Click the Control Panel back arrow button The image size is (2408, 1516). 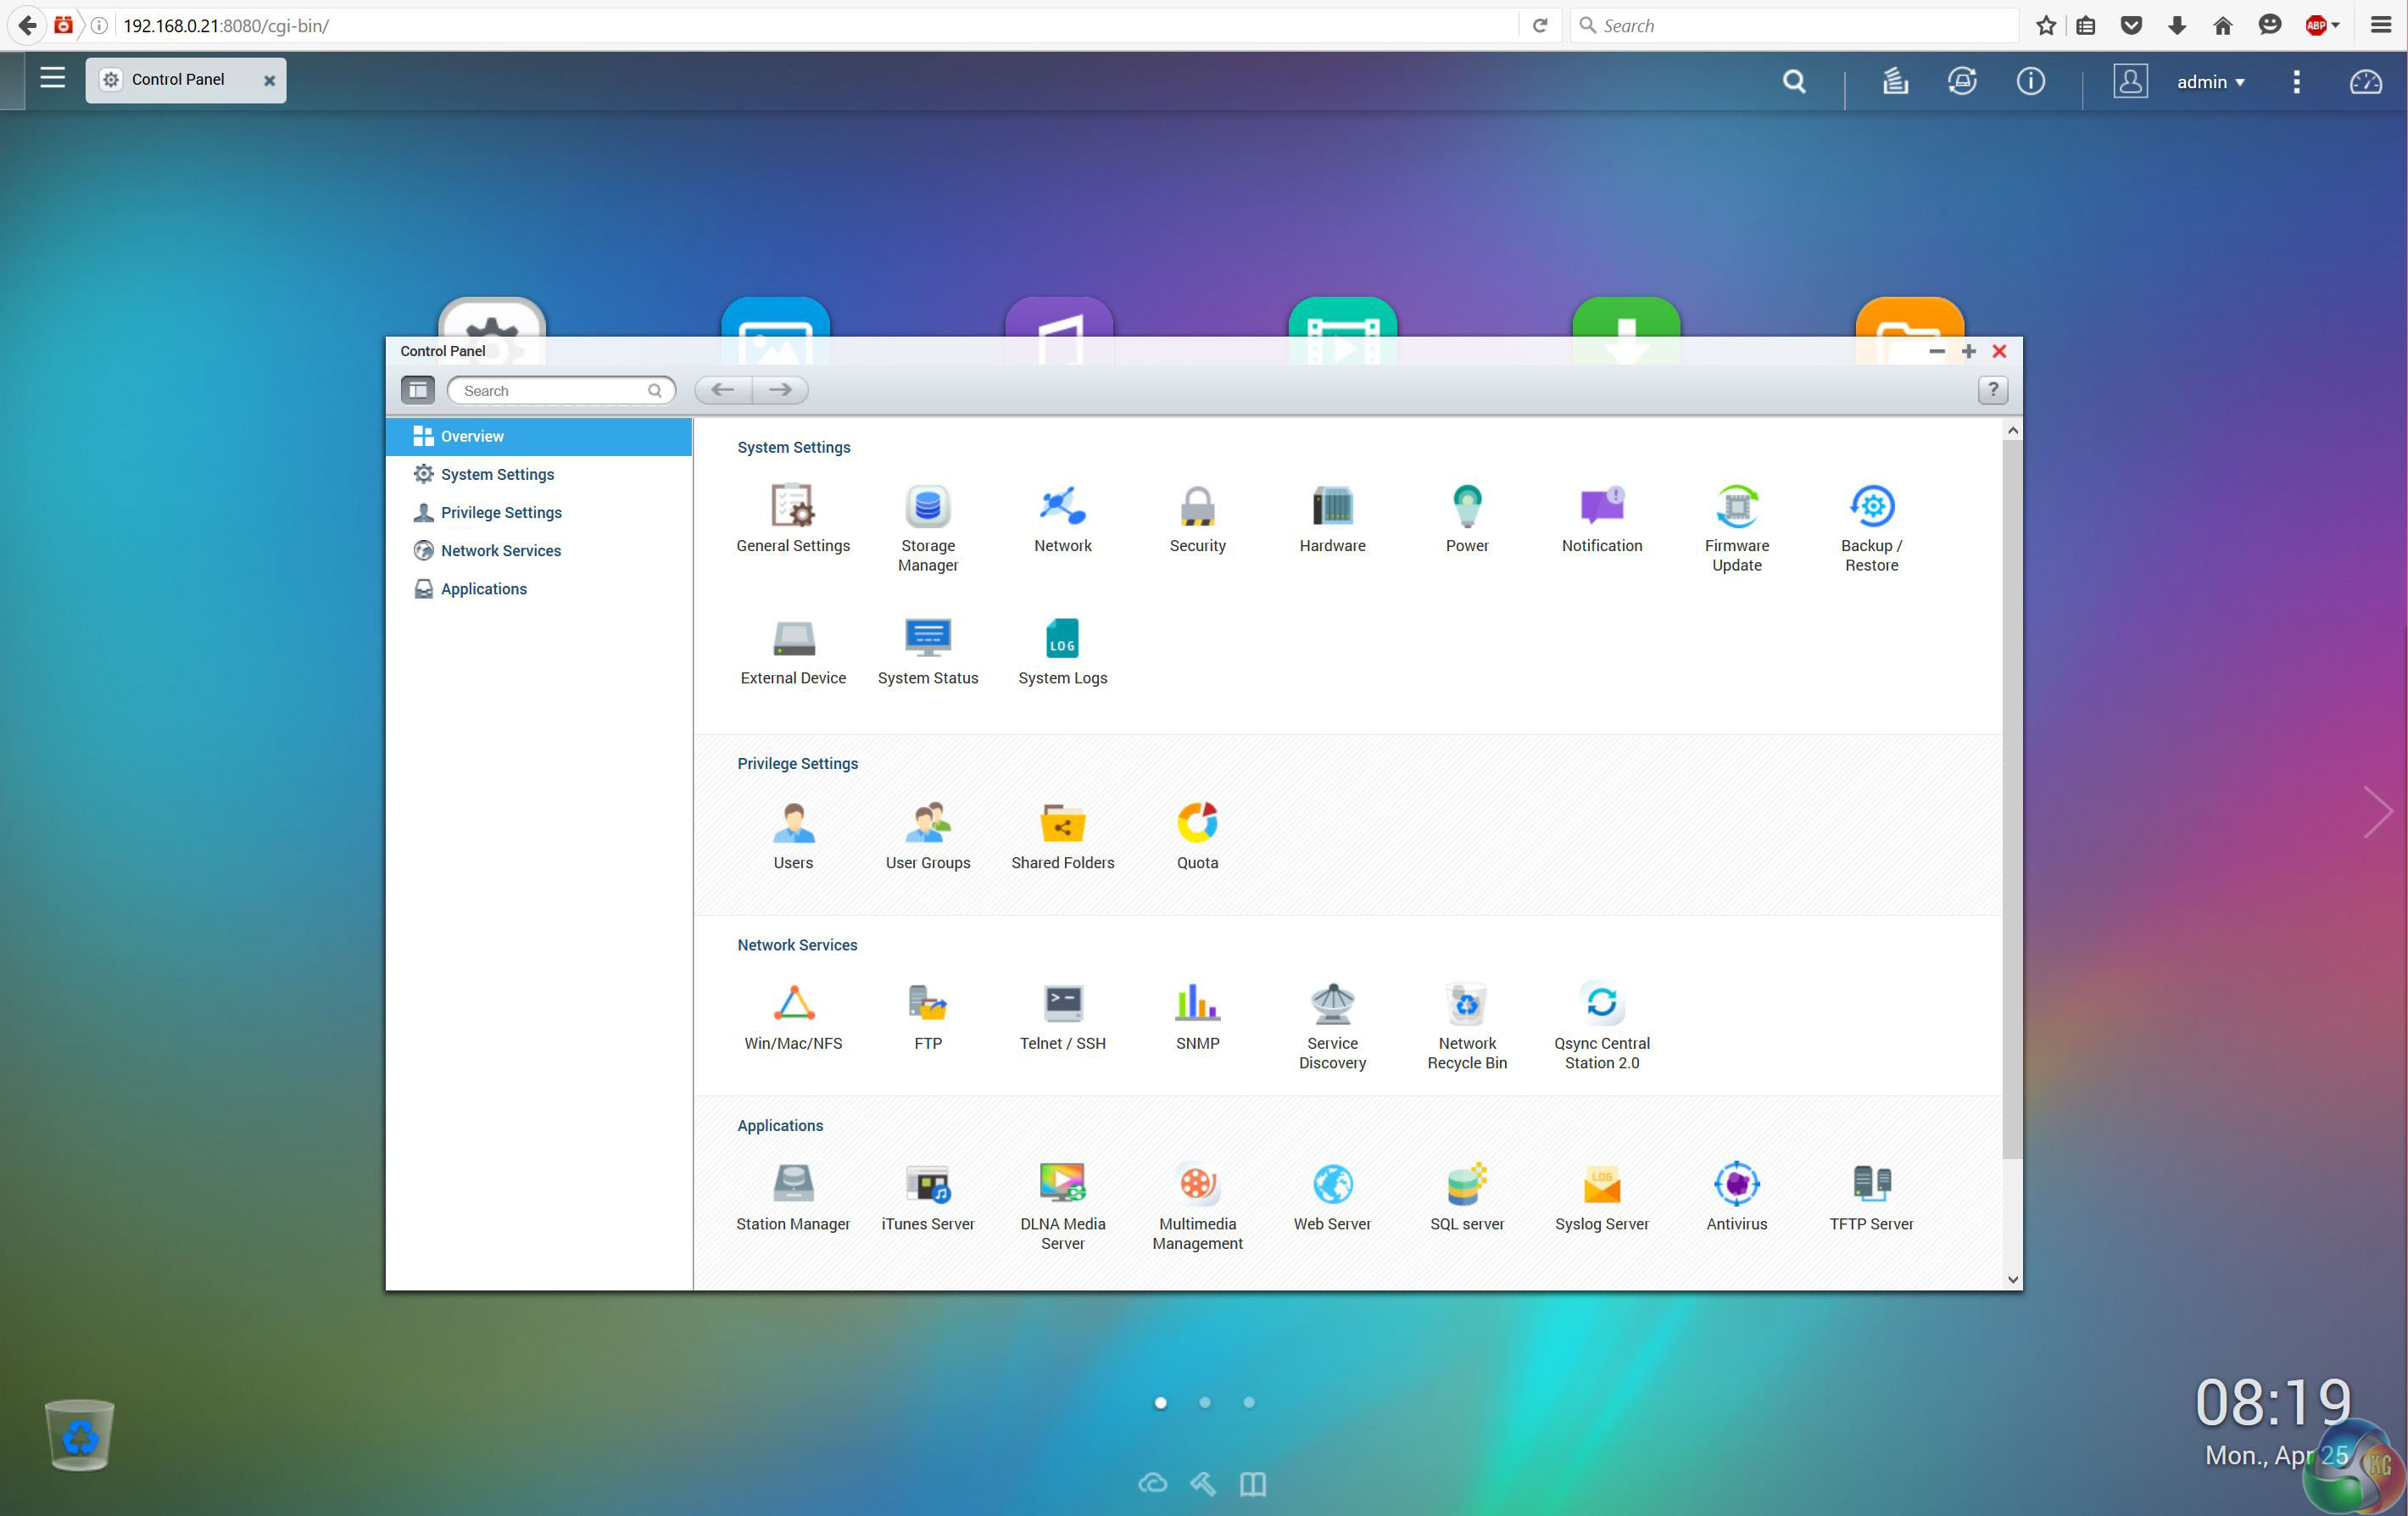click(x=723, y=390)
